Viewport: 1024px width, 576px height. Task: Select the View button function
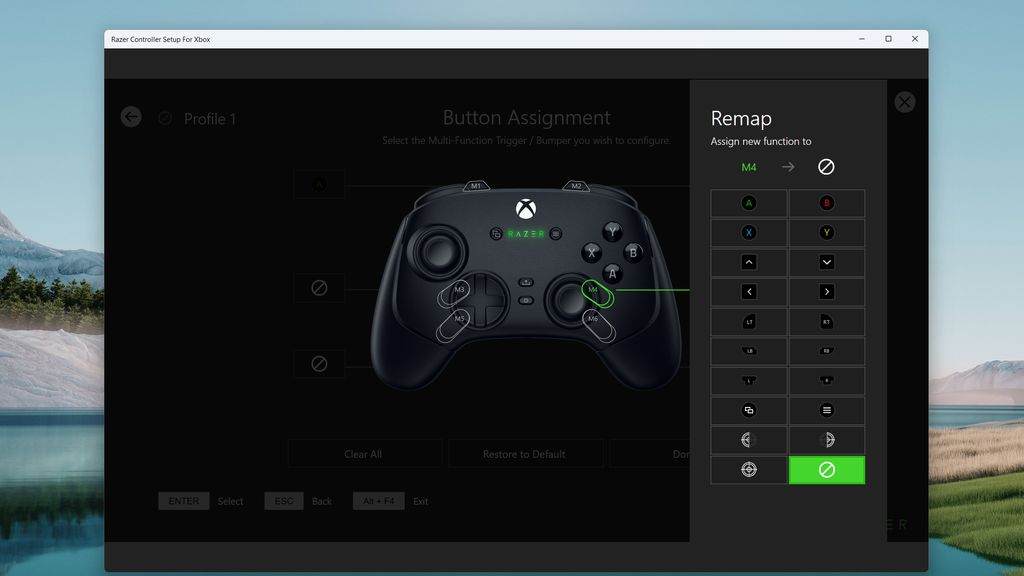point(748,410)
